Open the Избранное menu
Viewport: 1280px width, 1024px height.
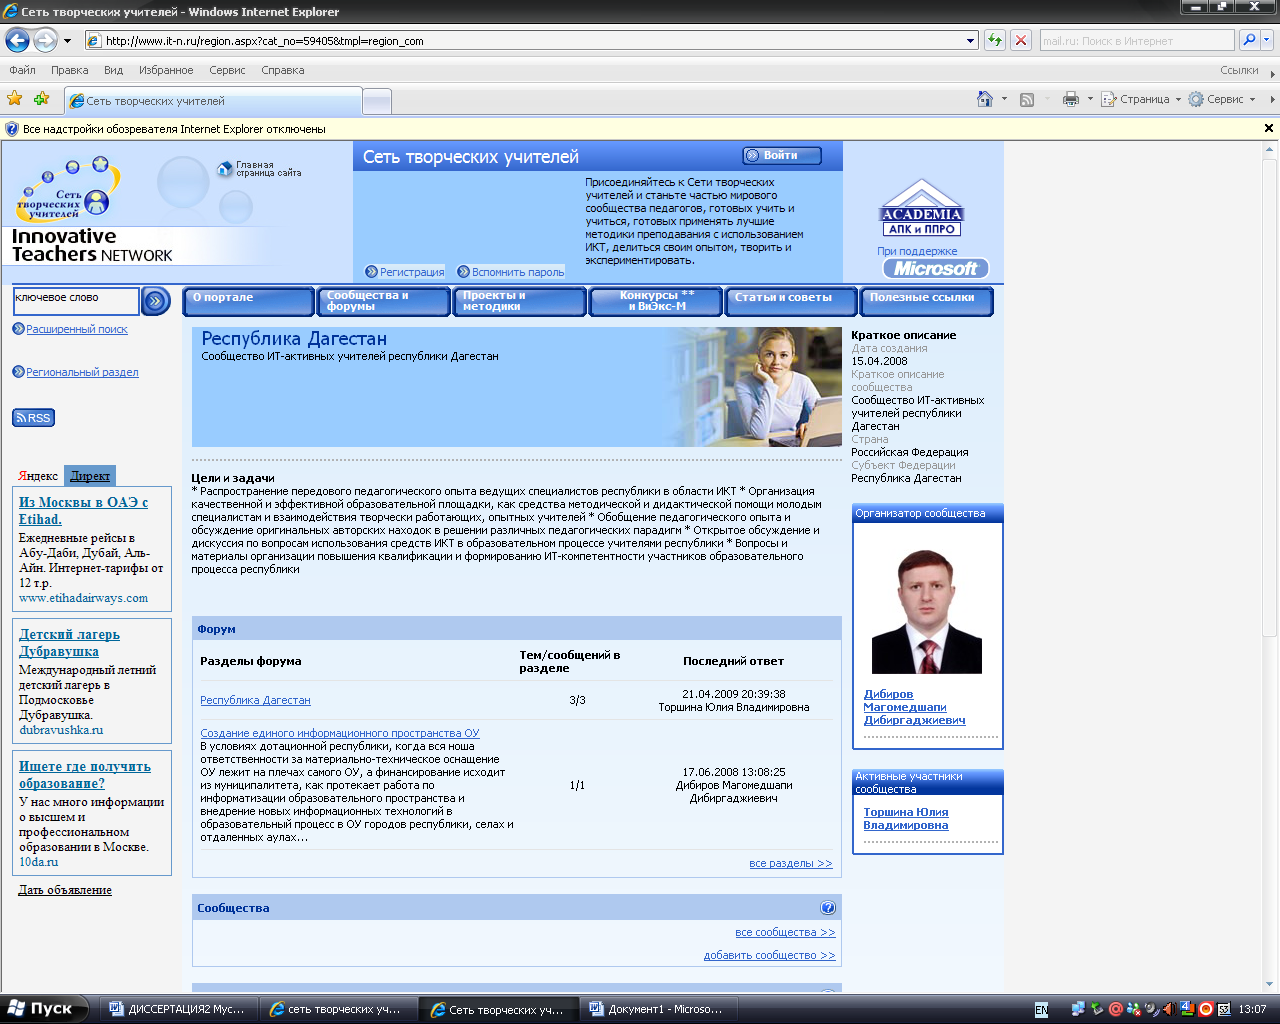pos(166,70)
